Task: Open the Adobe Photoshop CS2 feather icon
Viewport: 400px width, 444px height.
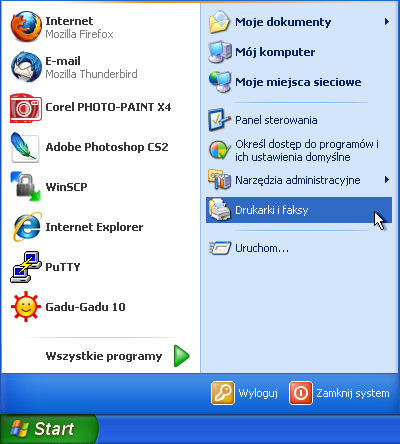Action: coord(25,147)
